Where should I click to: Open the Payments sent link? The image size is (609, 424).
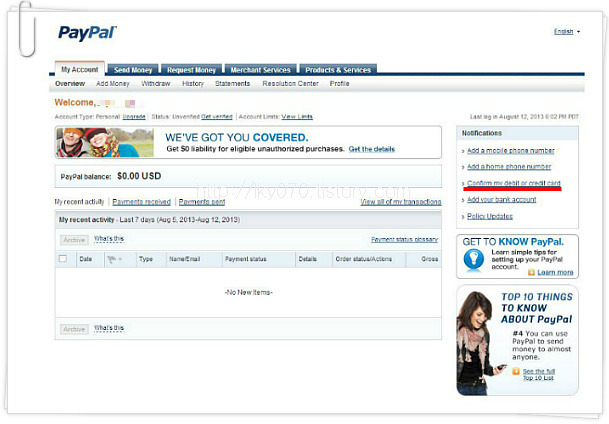coord(202,202)
